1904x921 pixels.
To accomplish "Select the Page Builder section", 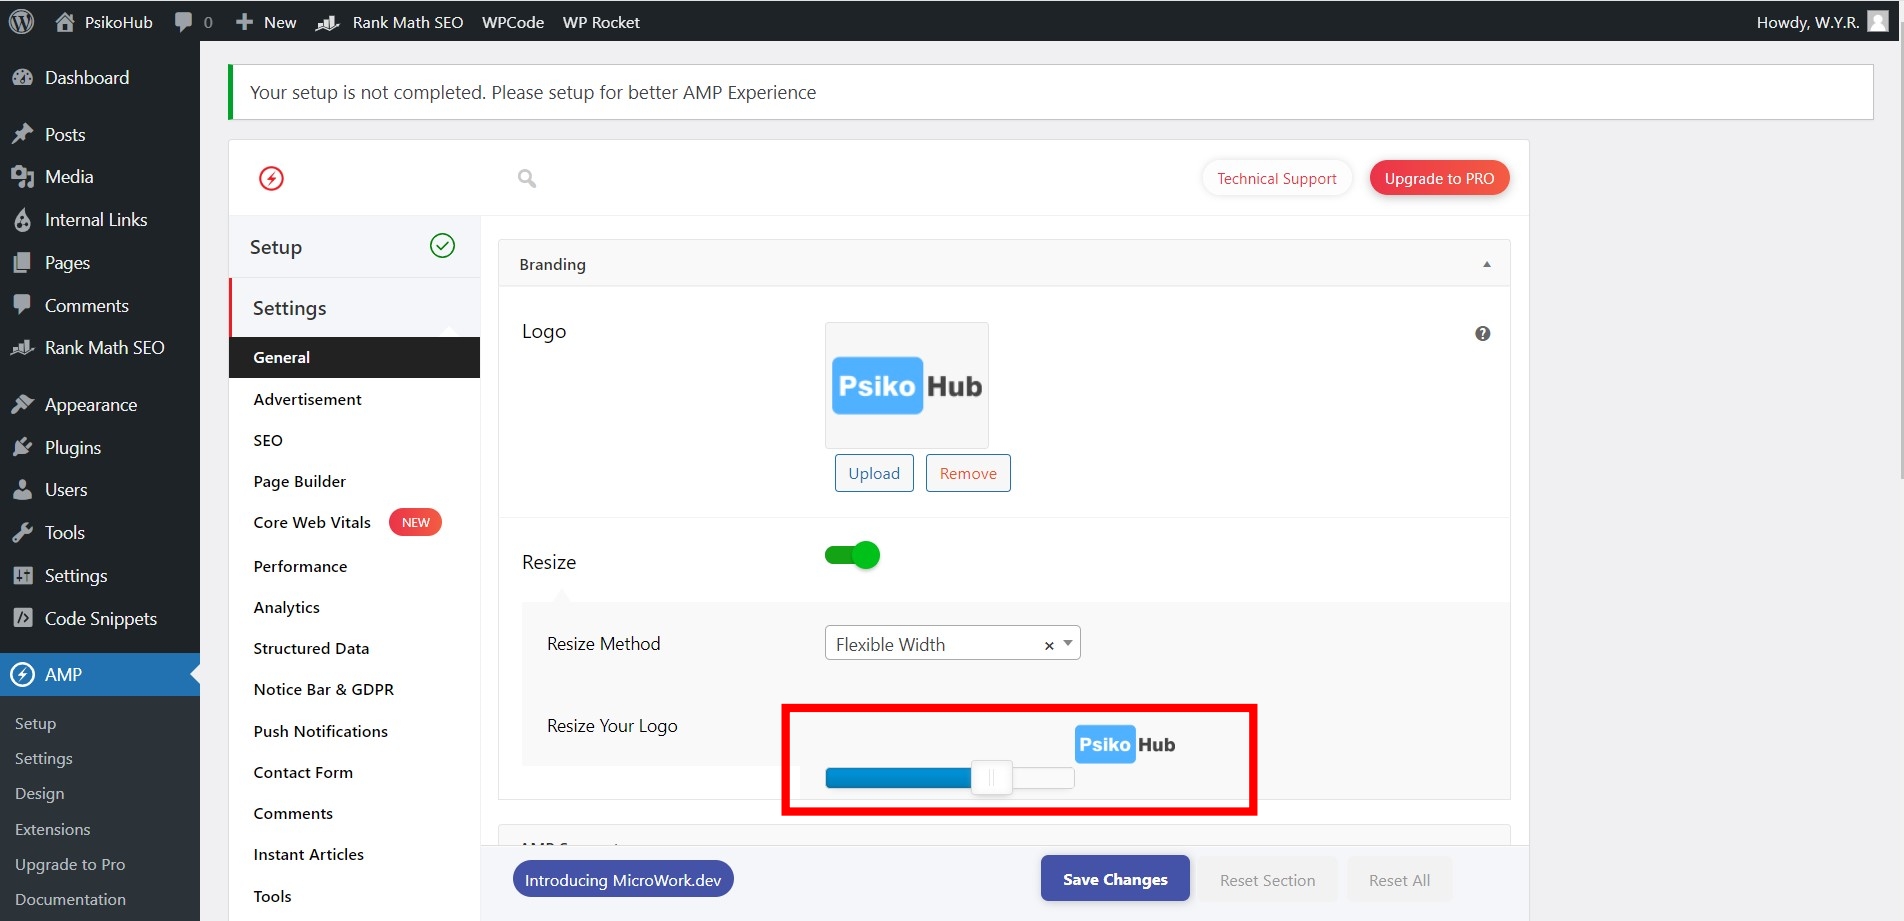I will (x=299, y=481).
